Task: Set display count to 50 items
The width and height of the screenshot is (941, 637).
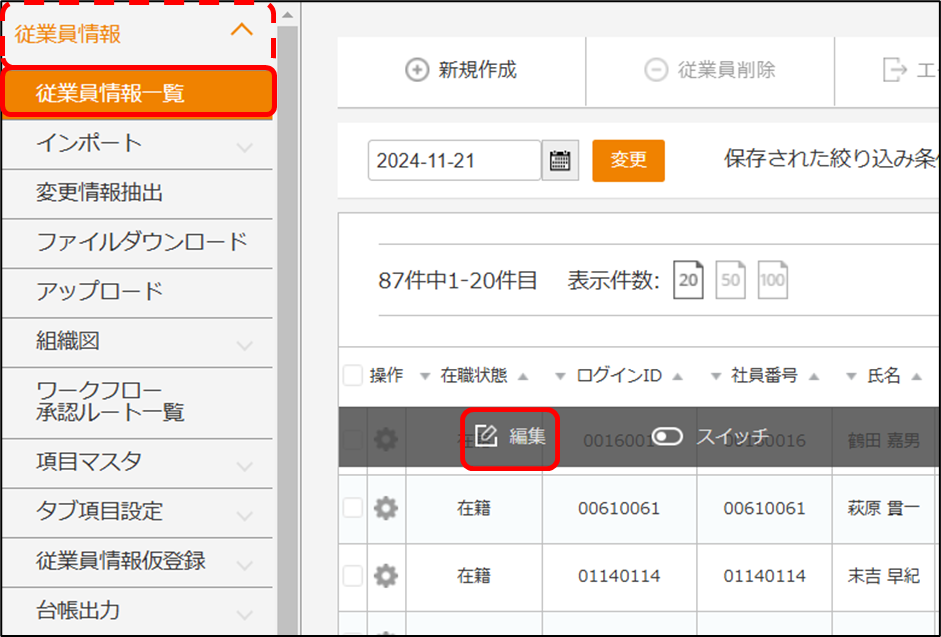Action: (x=731, y=281)
